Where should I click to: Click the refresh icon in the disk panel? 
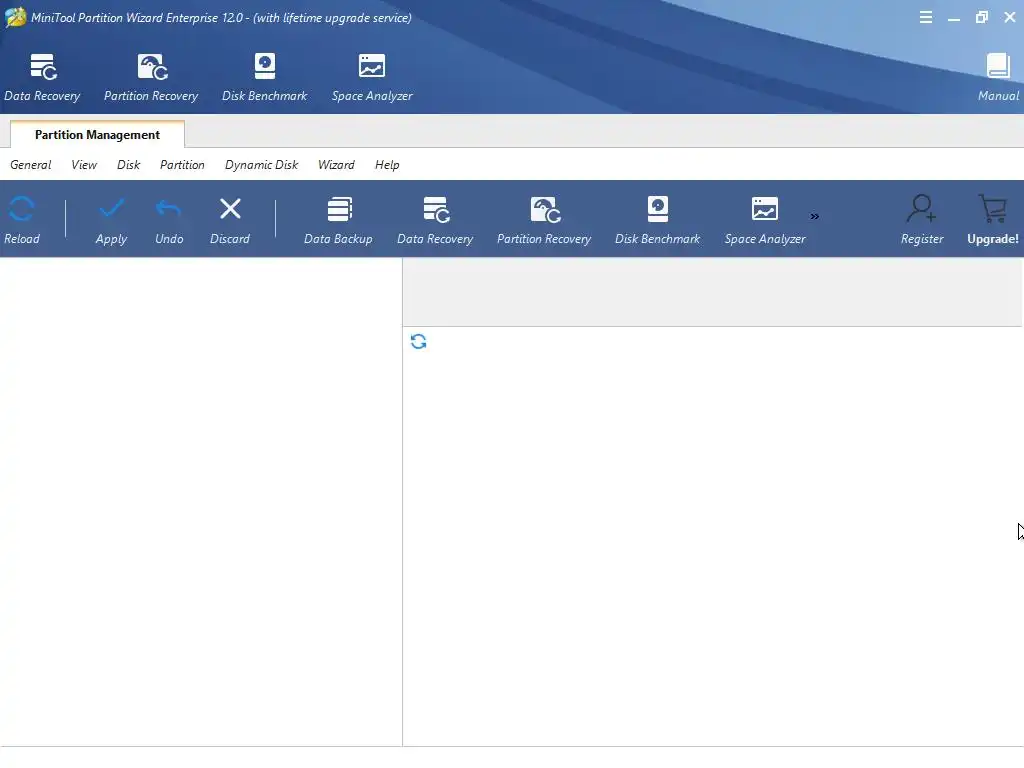coord(419,342)
